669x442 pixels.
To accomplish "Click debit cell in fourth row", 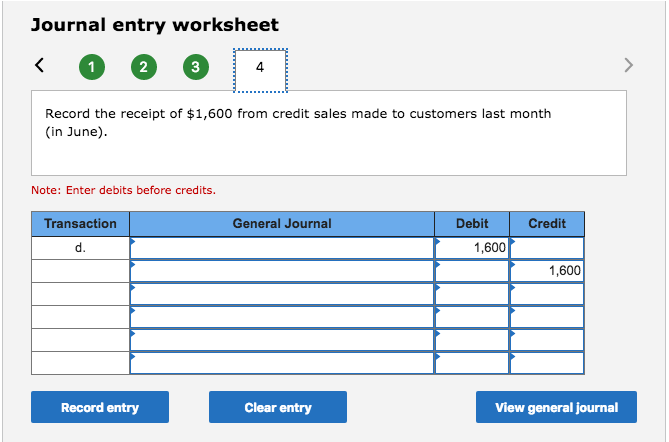I will 472,317.
